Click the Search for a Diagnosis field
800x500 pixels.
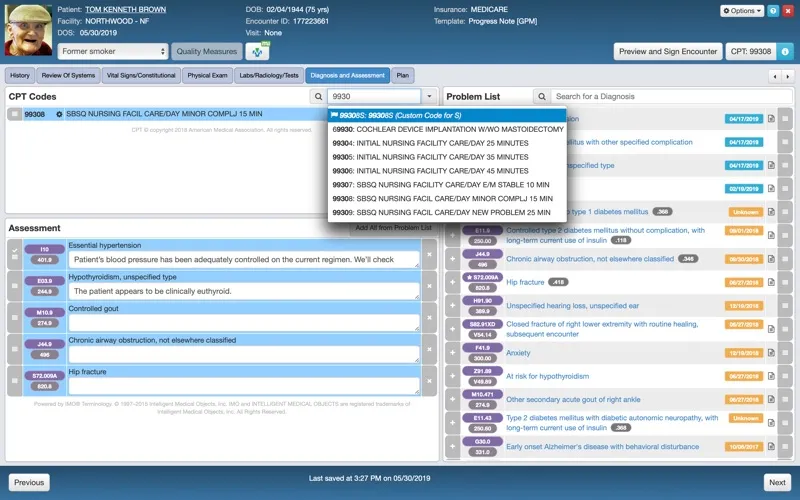coord(671,96)
